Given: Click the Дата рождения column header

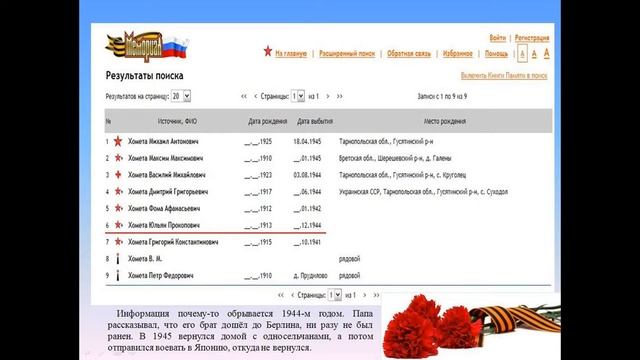Looking at the screenshot, I should point(268,121).
